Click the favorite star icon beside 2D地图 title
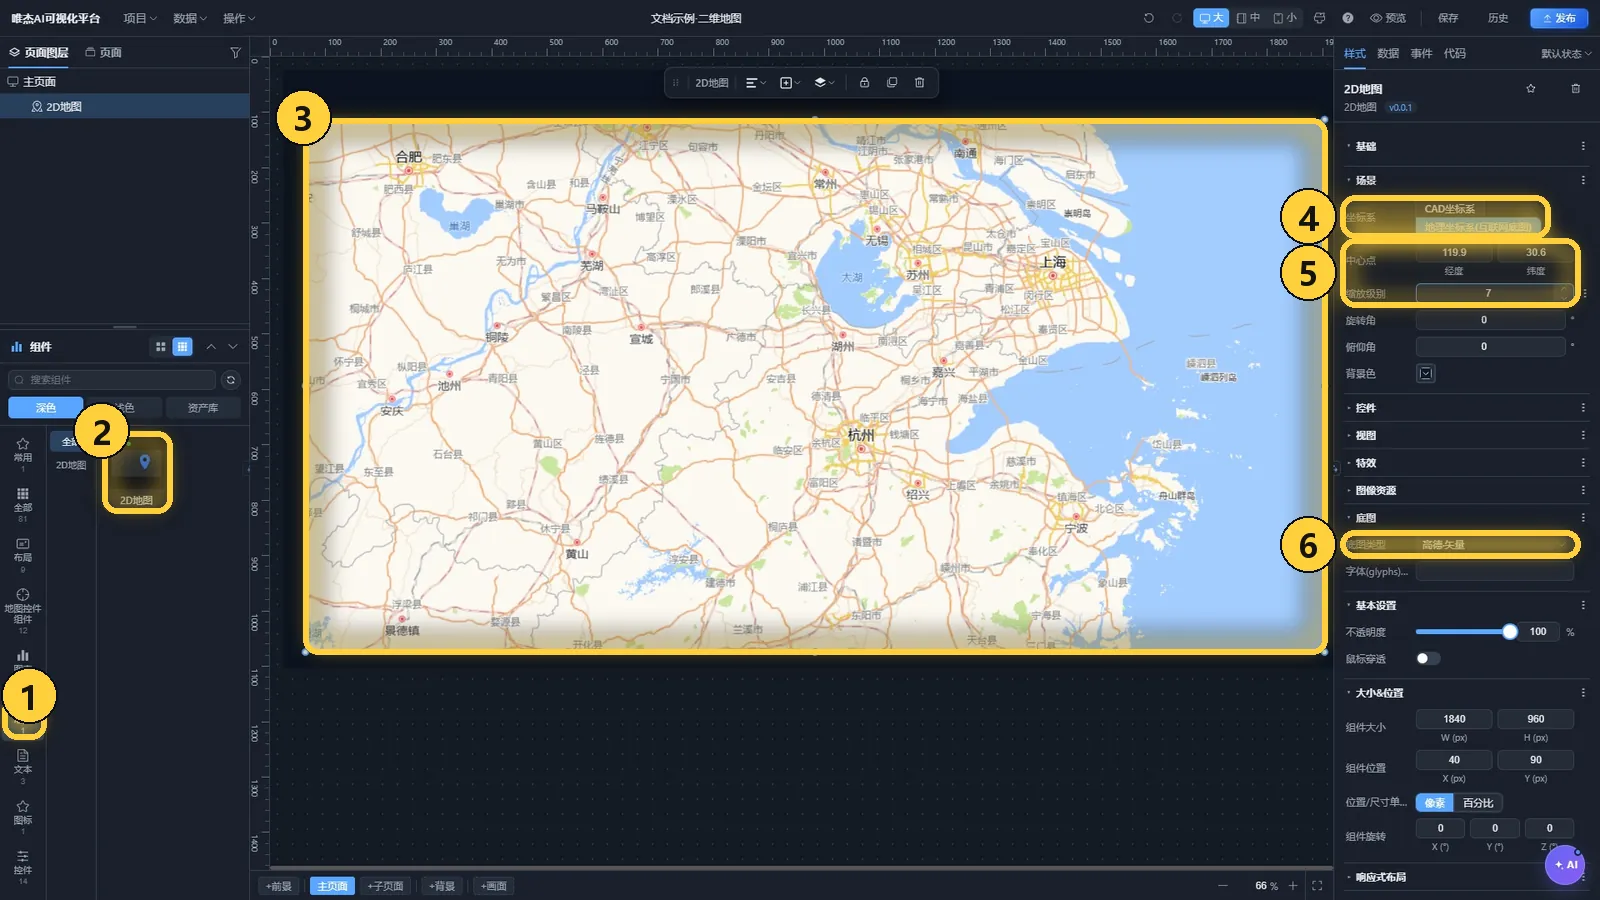 click(x=1530, y=89)
